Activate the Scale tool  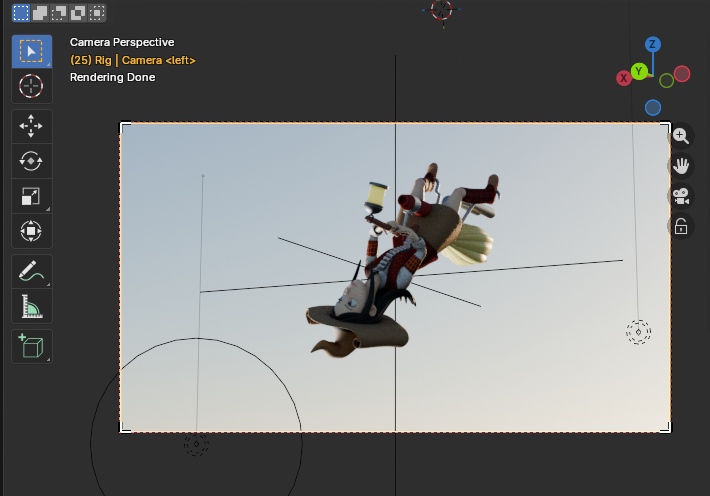pos(31,196)
